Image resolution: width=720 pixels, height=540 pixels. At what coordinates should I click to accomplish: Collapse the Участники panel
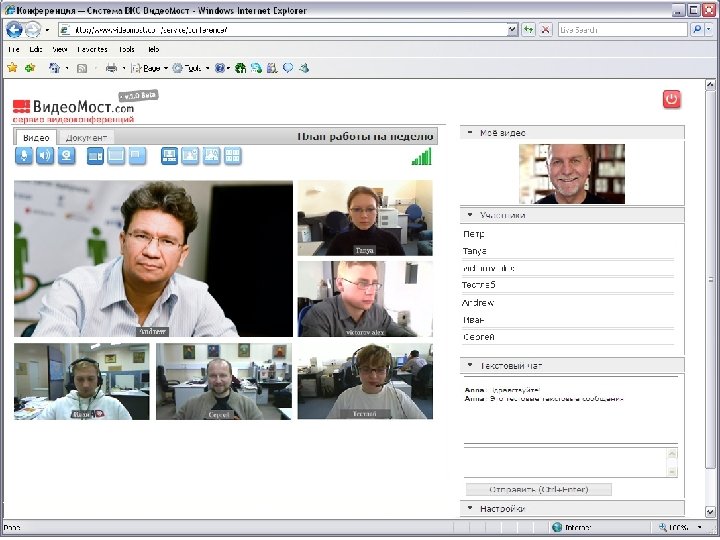pos(470,215)
